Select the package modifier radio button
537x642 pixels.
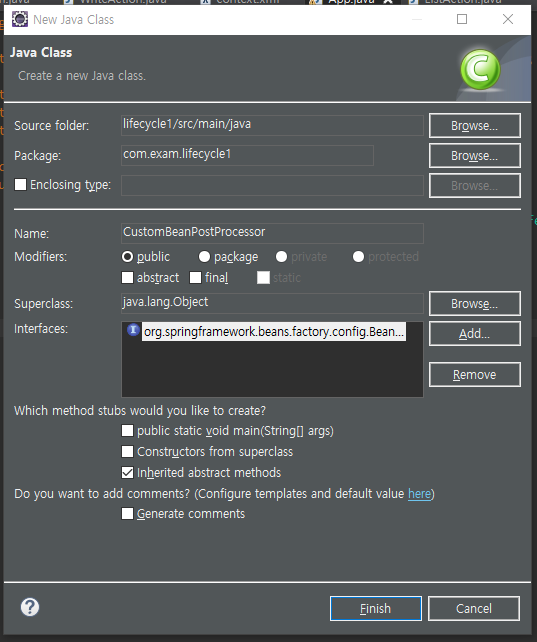click(x=204, y=257)
